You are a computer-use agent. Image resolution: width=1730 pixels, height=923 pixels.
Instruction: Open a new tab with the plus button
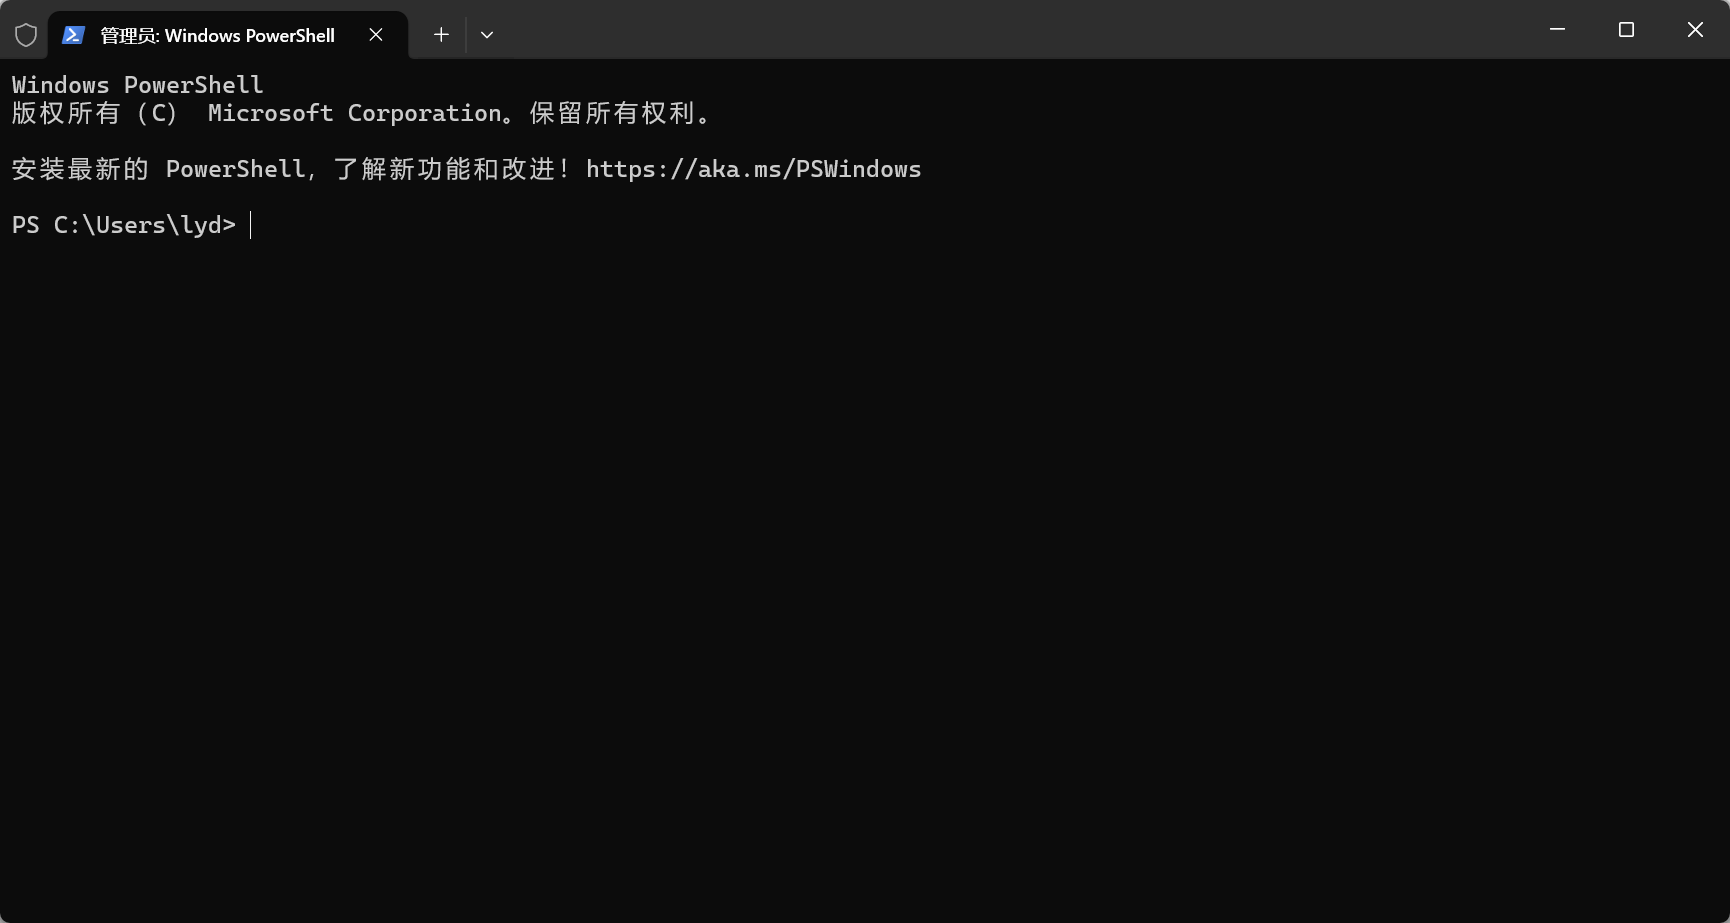(x=440, y=34)
